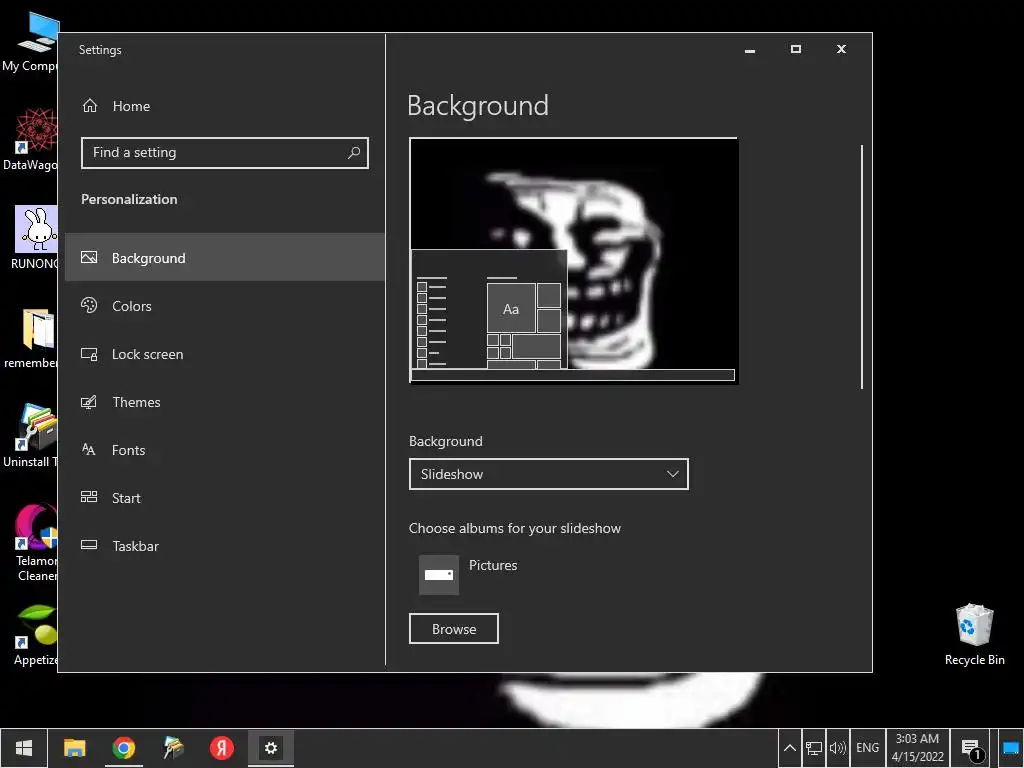Screen dimensions: 1024x768
Task: Click the Settings page scrollbar
Action: coord(862,266)
